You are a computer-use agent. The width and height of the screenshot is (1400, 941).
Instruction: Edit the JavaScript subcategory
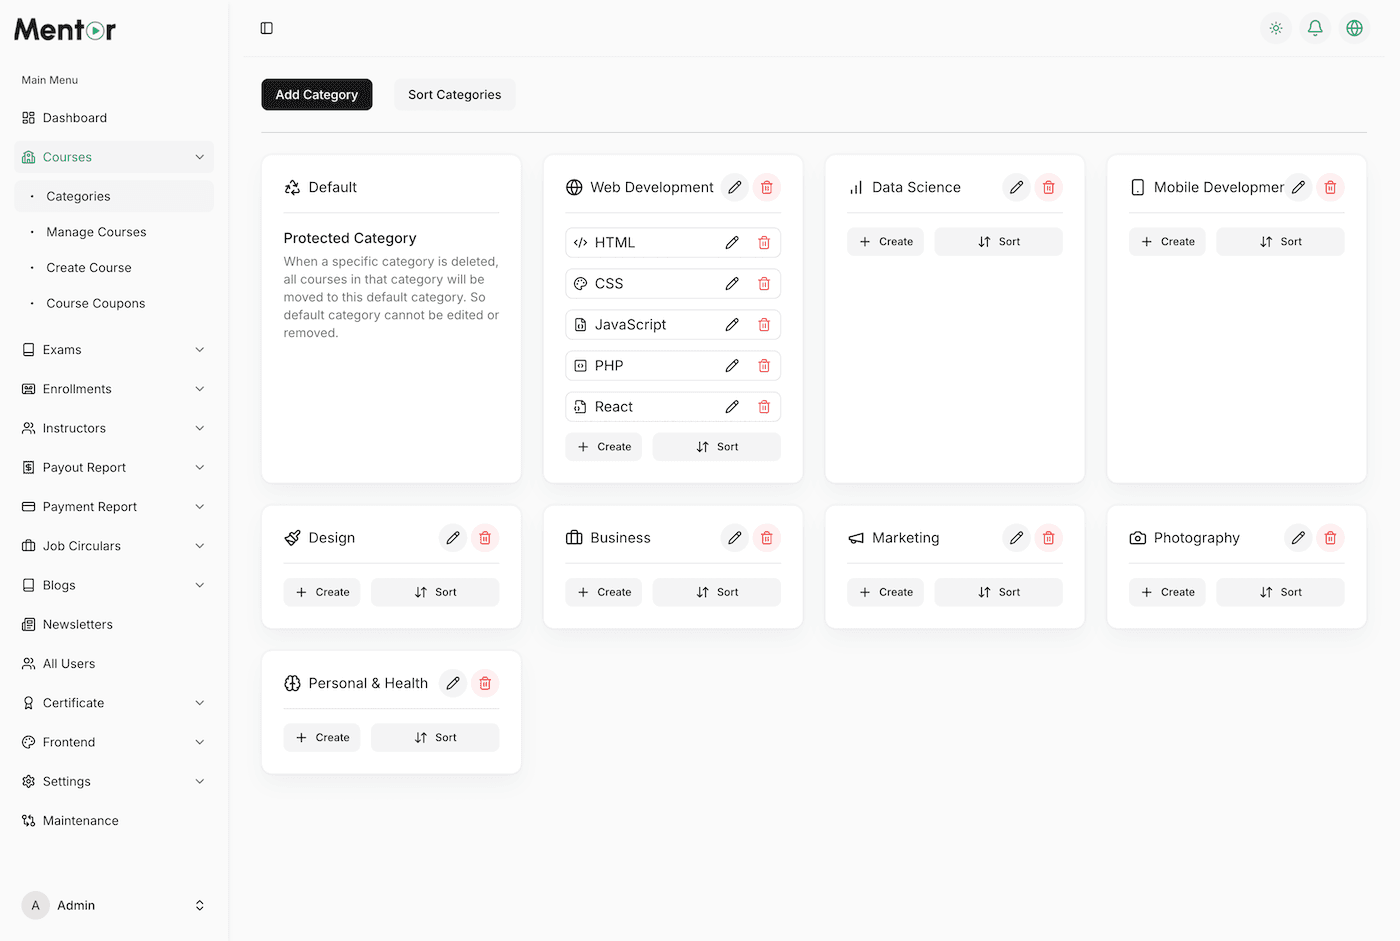732,324
